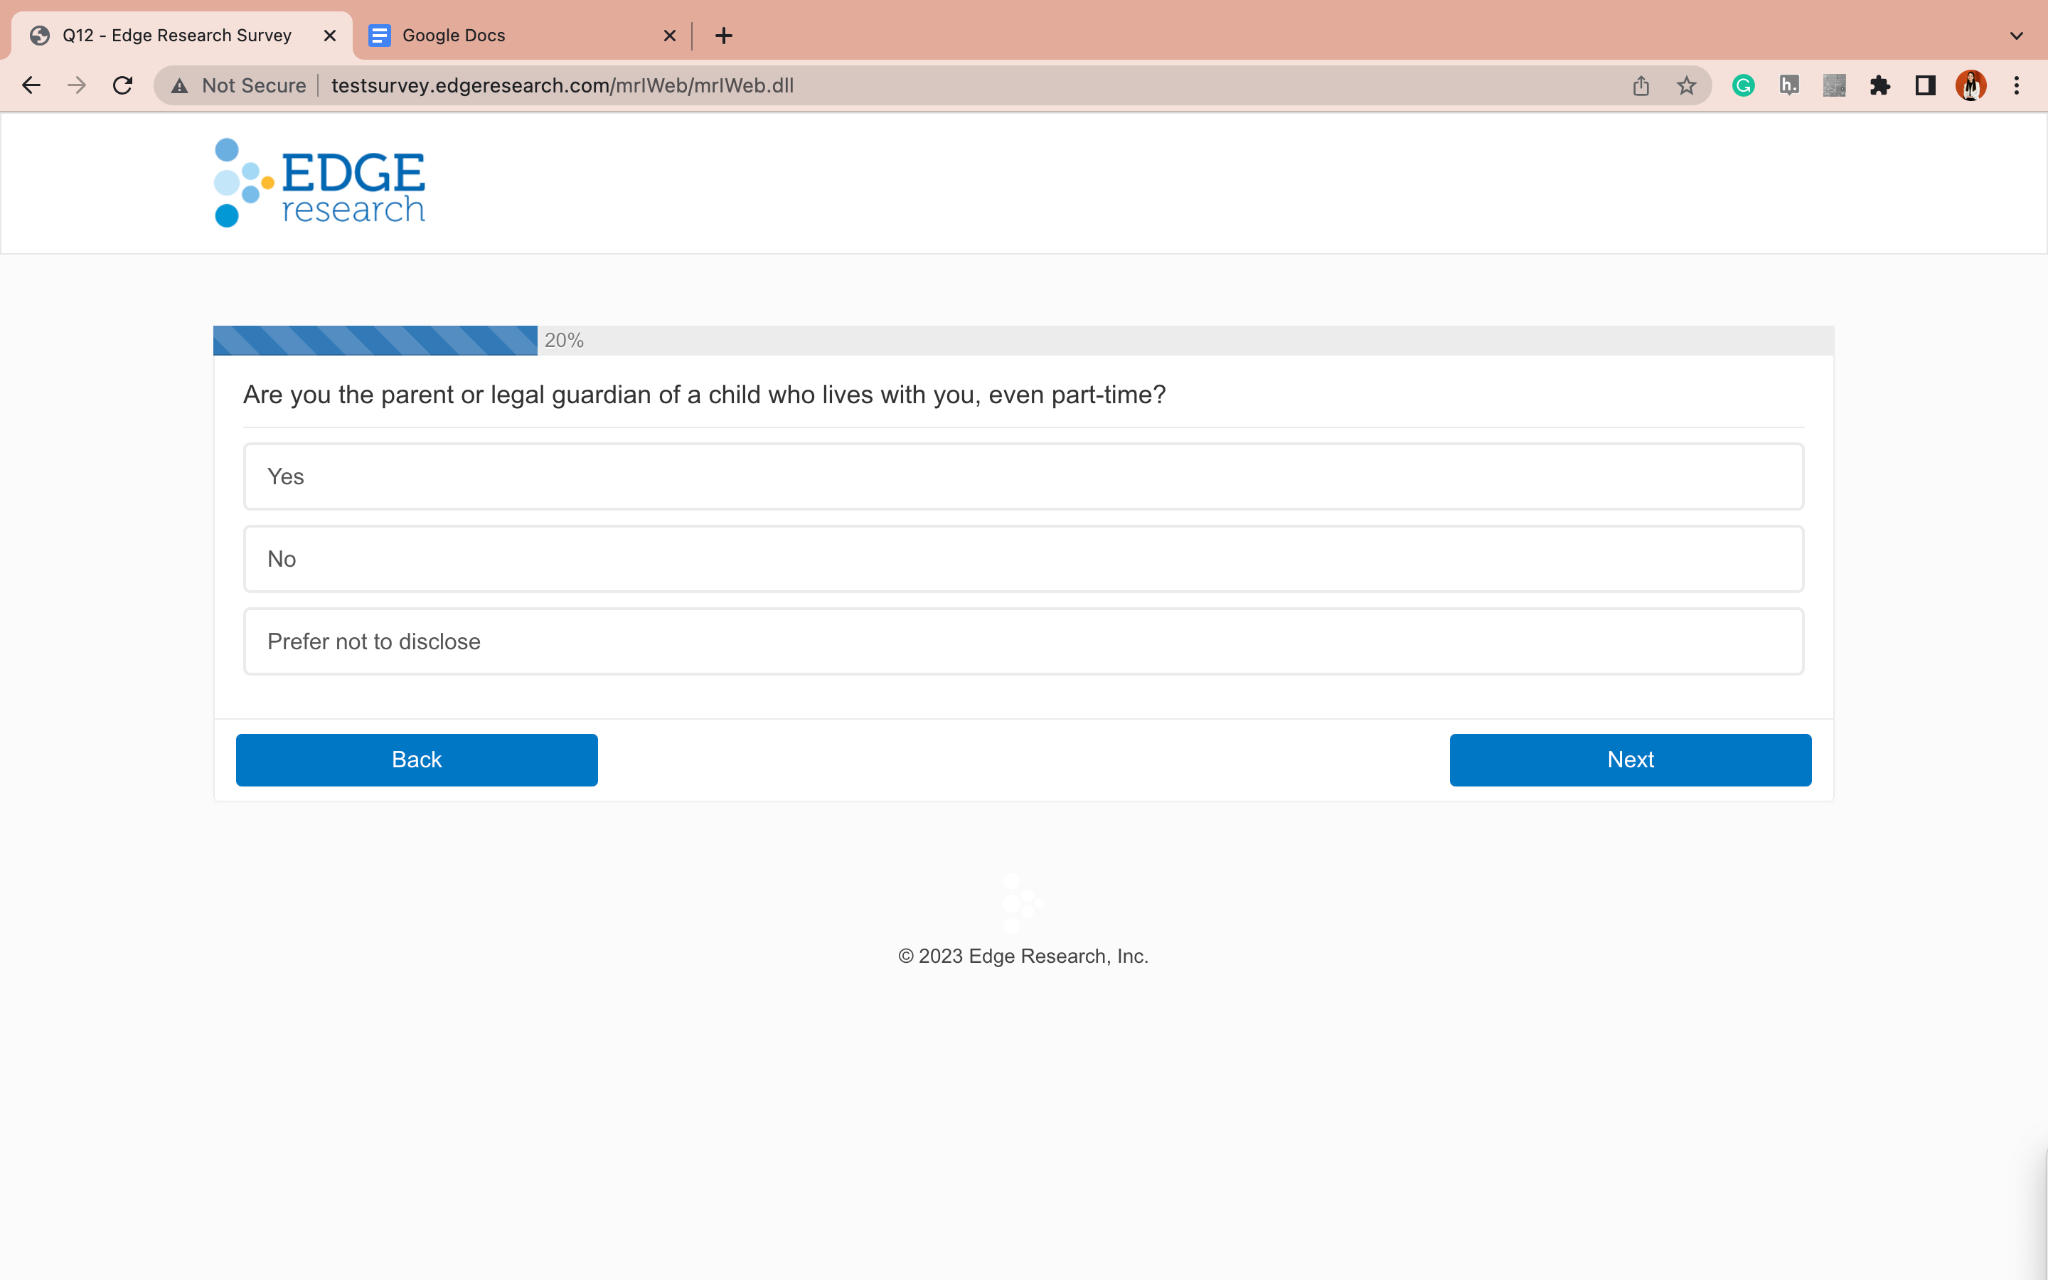Open the Extensions puzzle icon
2048x1280 pixels.
1880,86
